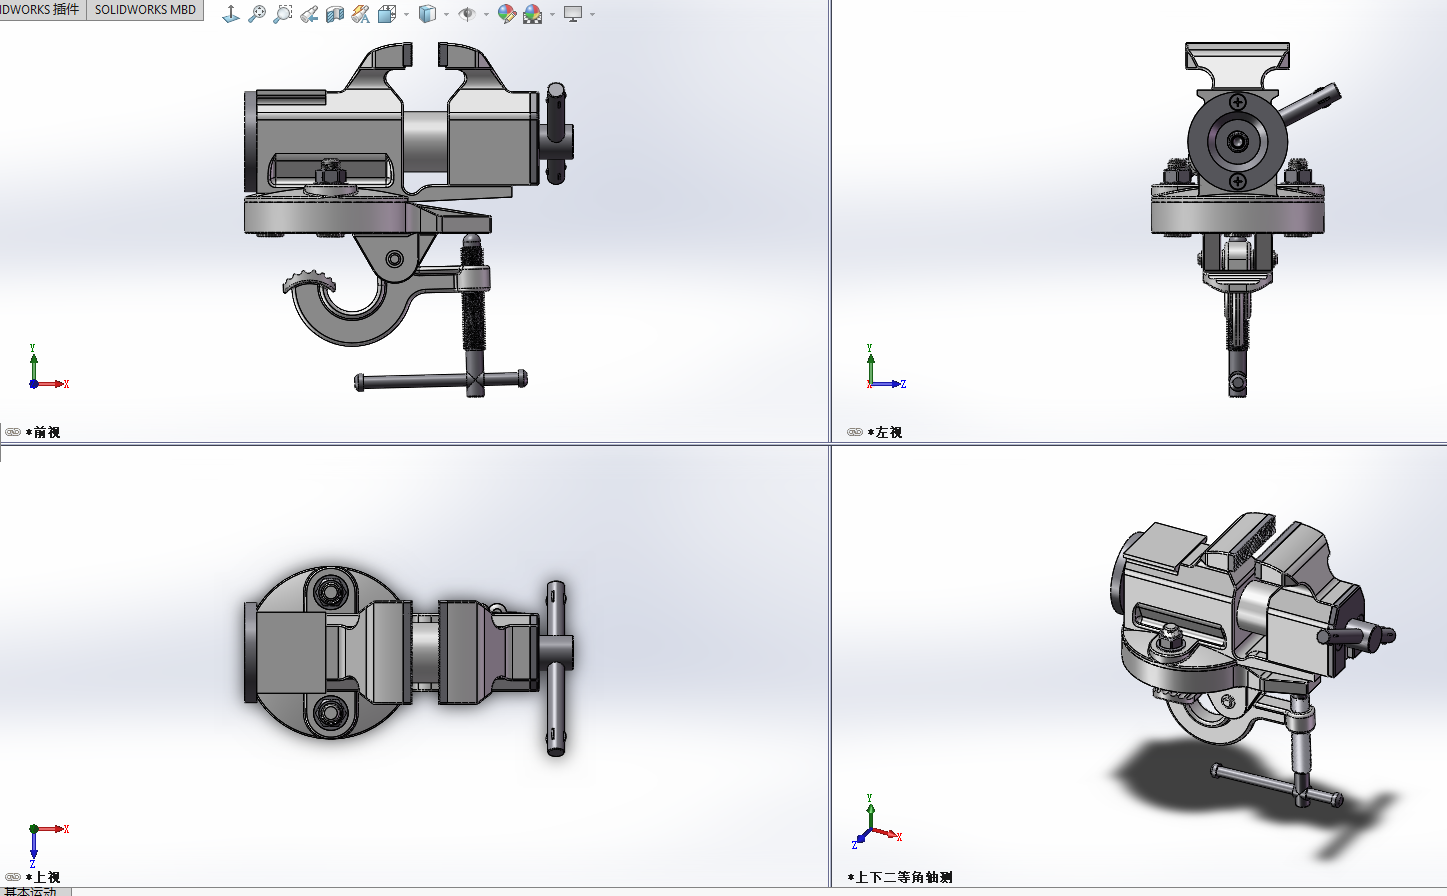Expand the View Orientation dropdown arrow
Viewport: 1447px width, 896px height.
406,14
